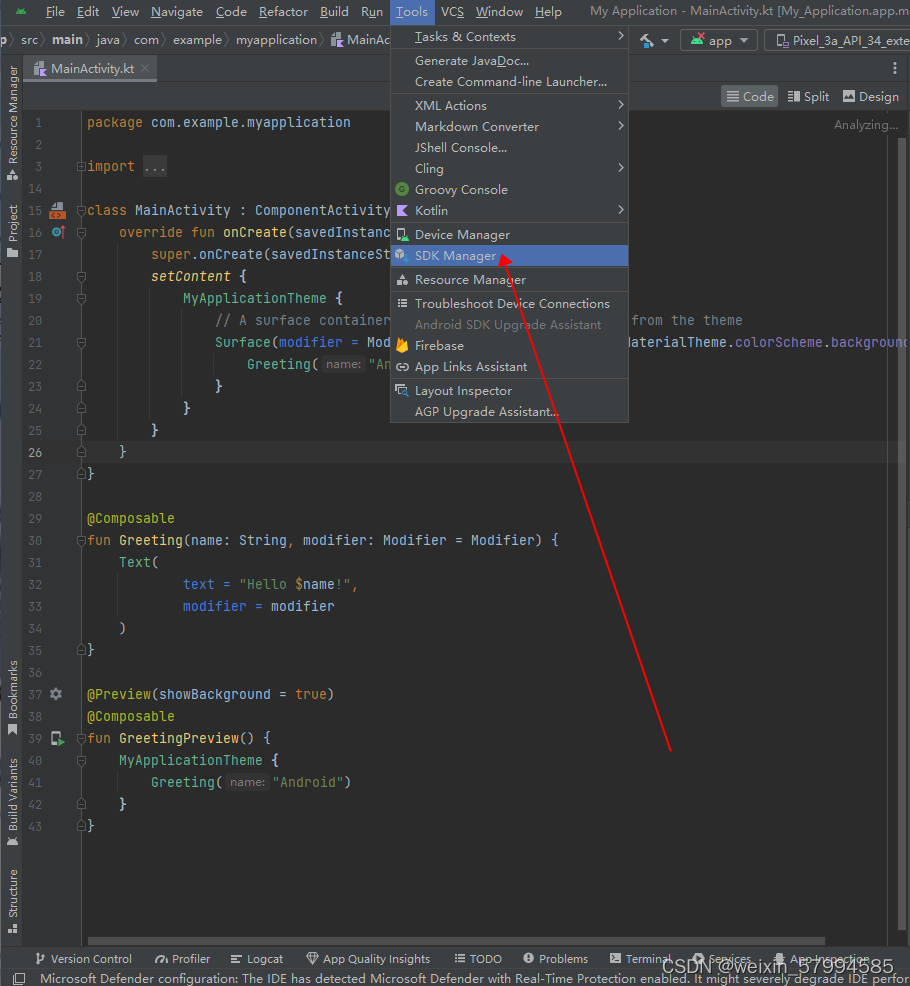The height and width of the screenshot is (986, 910).
Task: Click the override indicator icon on line 16
Action: pyautogui.click(x=57, y=232)
